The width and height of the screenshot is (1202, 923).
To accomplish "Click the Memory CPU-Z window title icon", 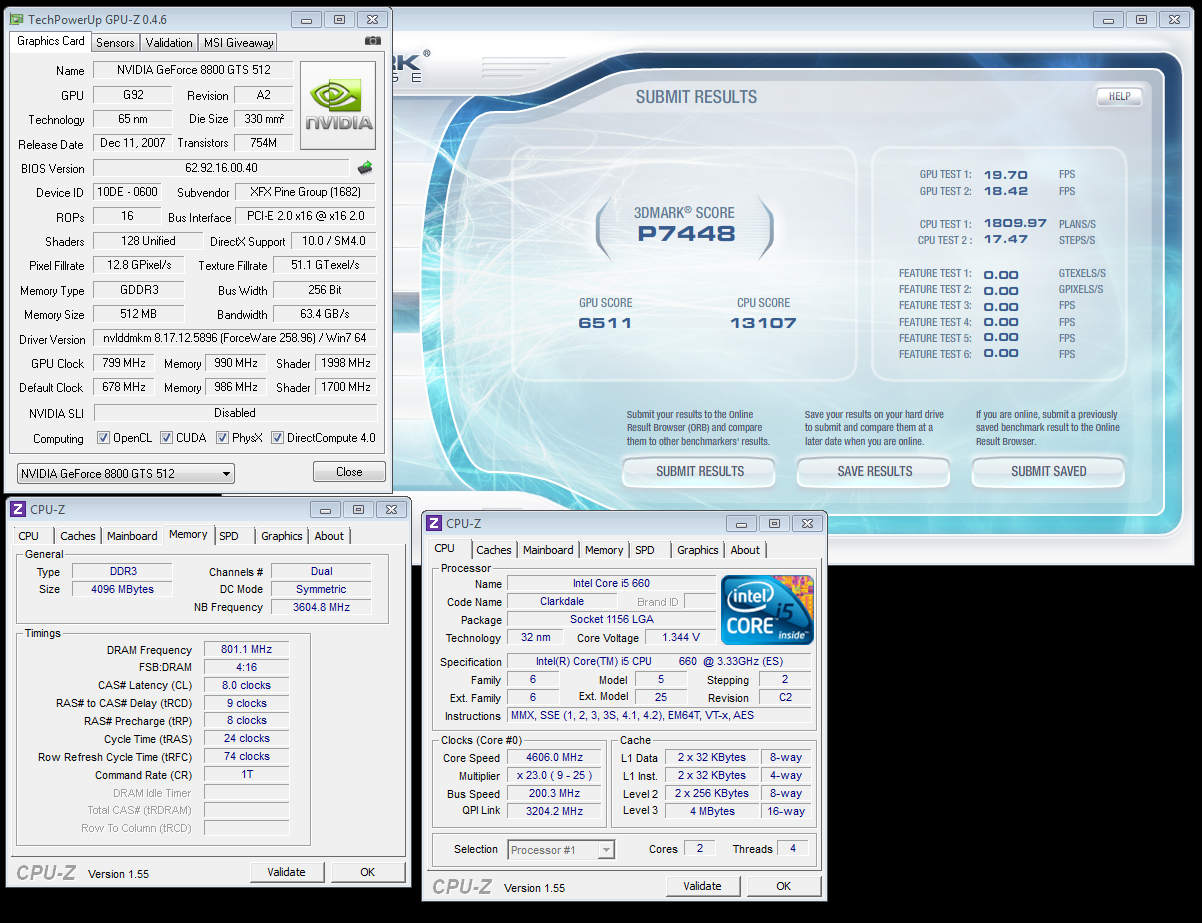I will [17, 509].
